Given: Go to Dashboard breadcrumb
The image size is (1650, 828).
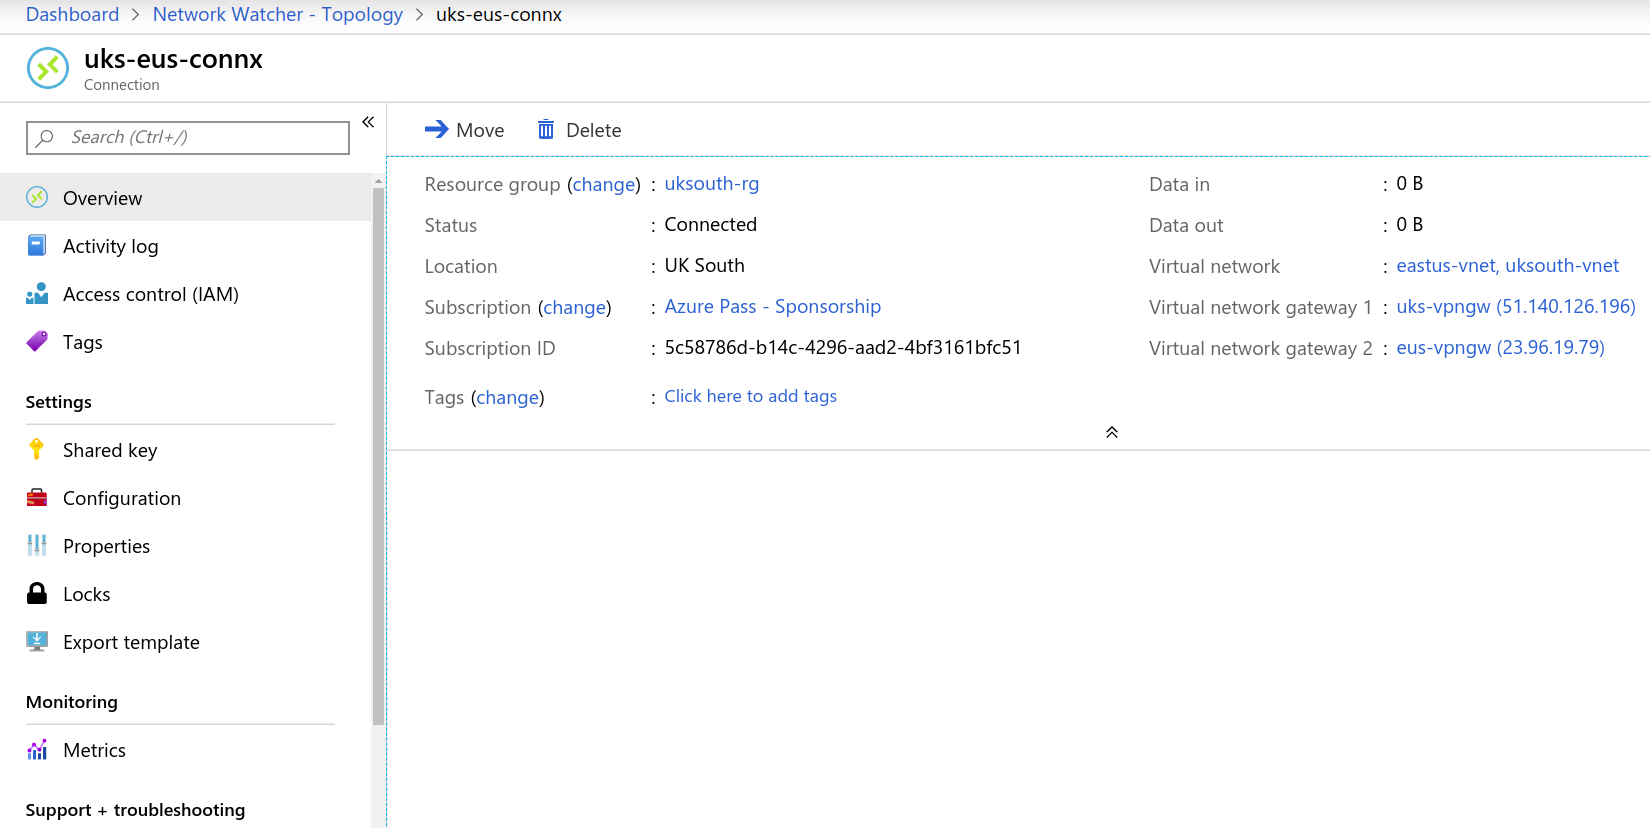Looking at the screenshot, I should point(72,14).
